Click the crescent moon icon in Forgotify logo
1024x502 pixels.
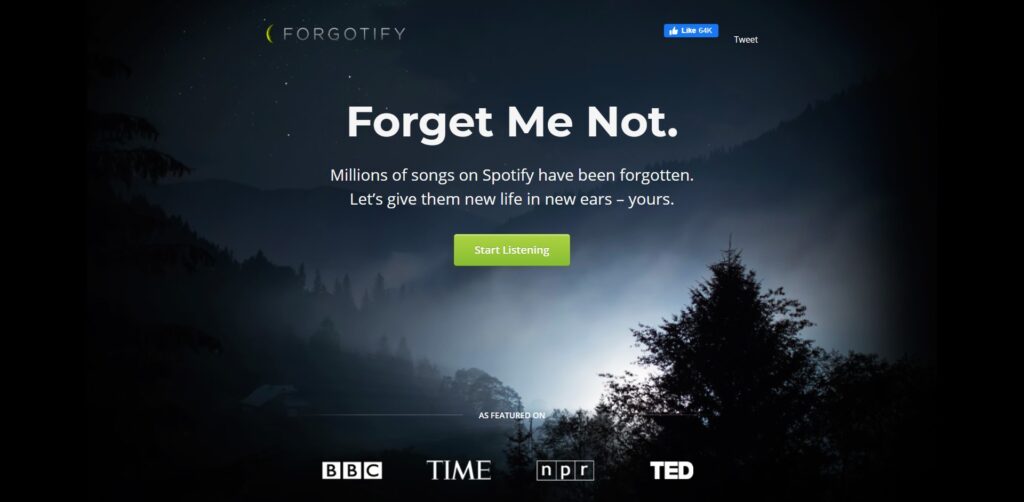point(269,34)
